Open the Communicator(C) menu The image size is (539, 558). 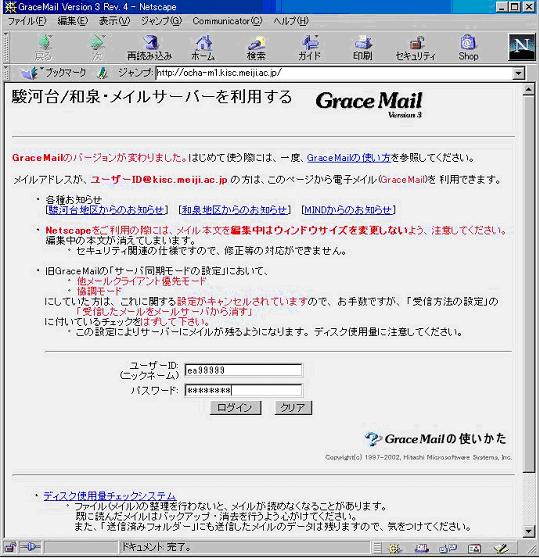pos(227,21)
